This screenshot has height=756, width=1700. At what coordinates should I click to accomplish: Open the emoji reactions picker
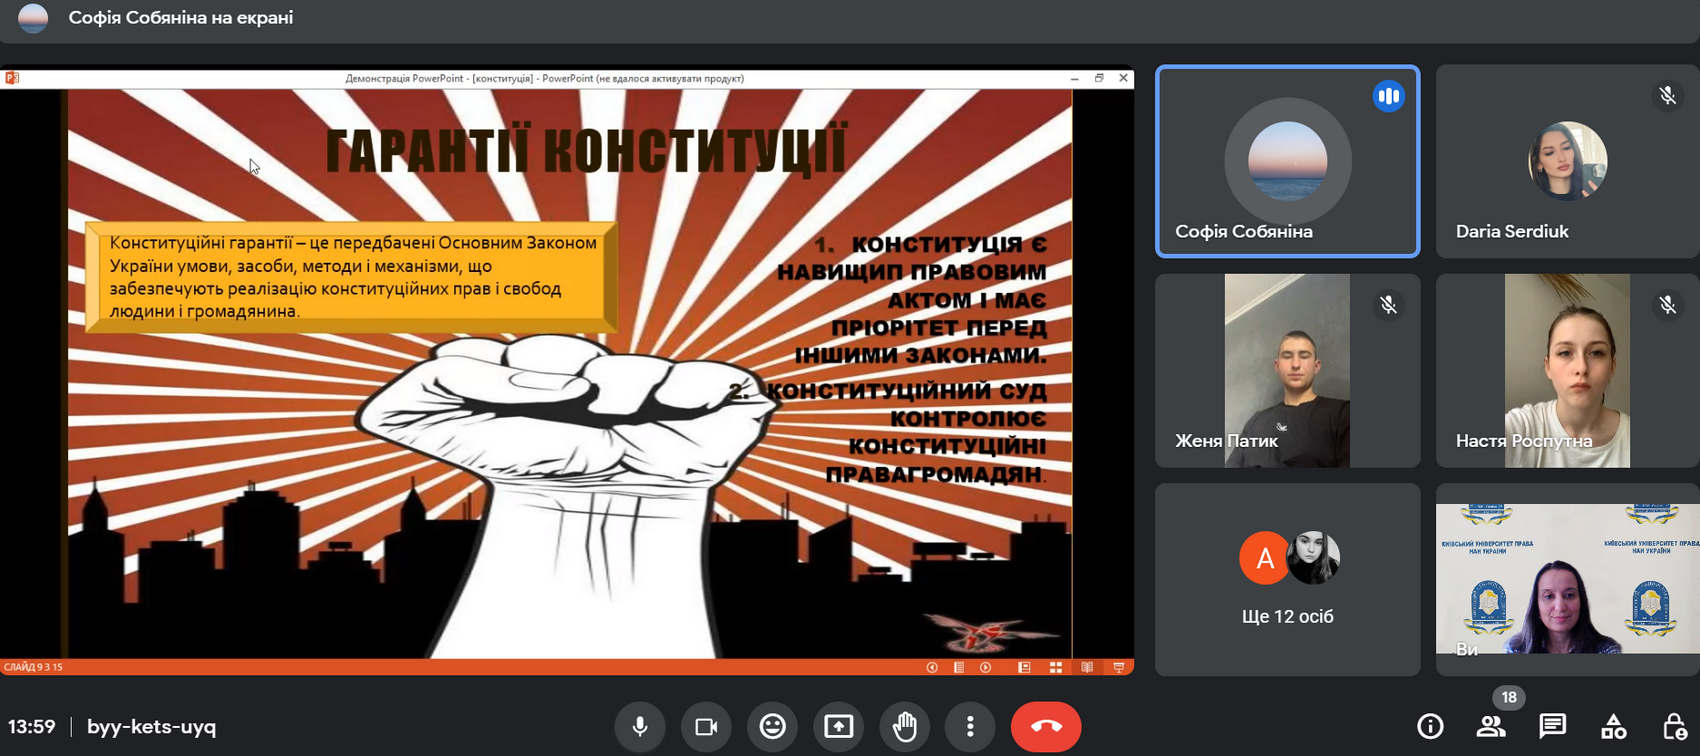772,727
